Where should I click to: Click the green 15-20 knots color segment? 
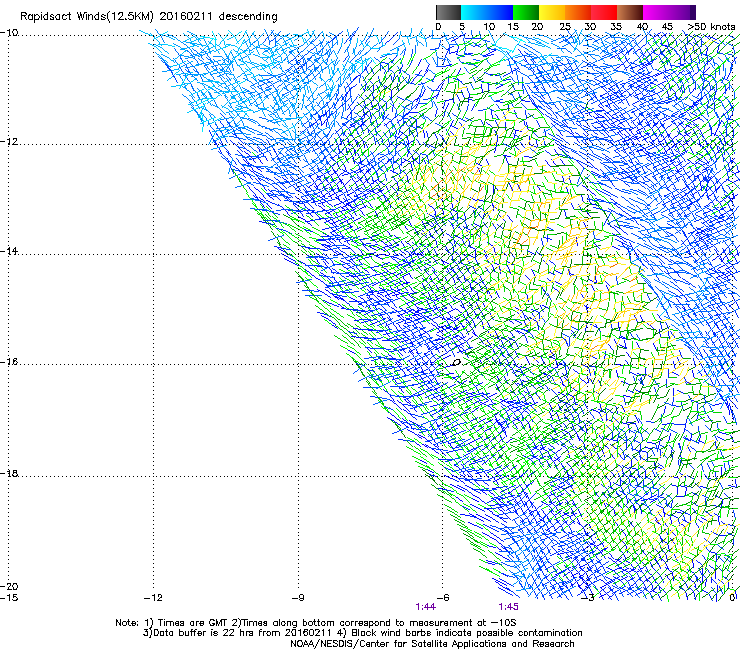(526, 12)
